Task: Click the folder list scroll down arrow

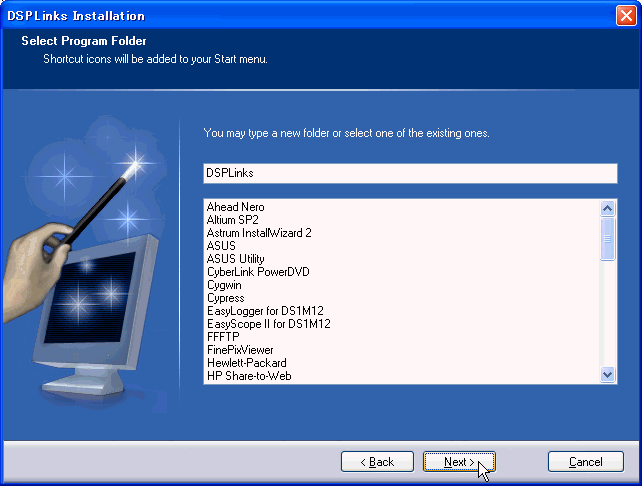Action: (x=608, y=374)
